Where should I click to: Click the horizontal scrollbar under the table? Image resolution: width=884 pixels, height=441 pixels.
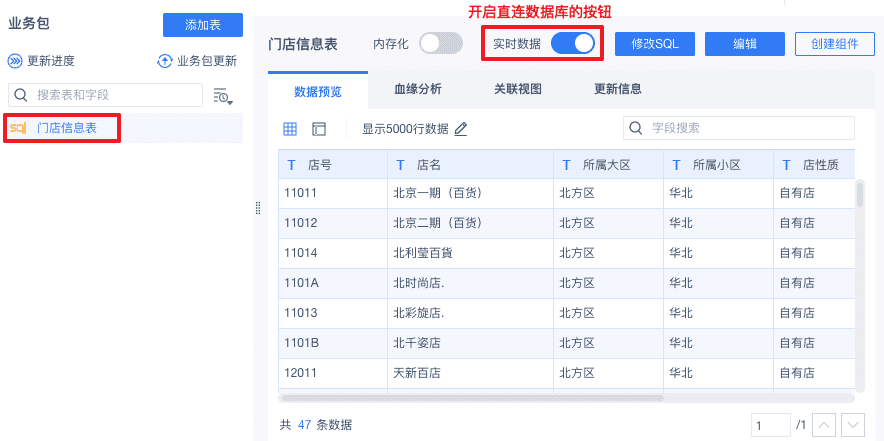pos(472,398)
